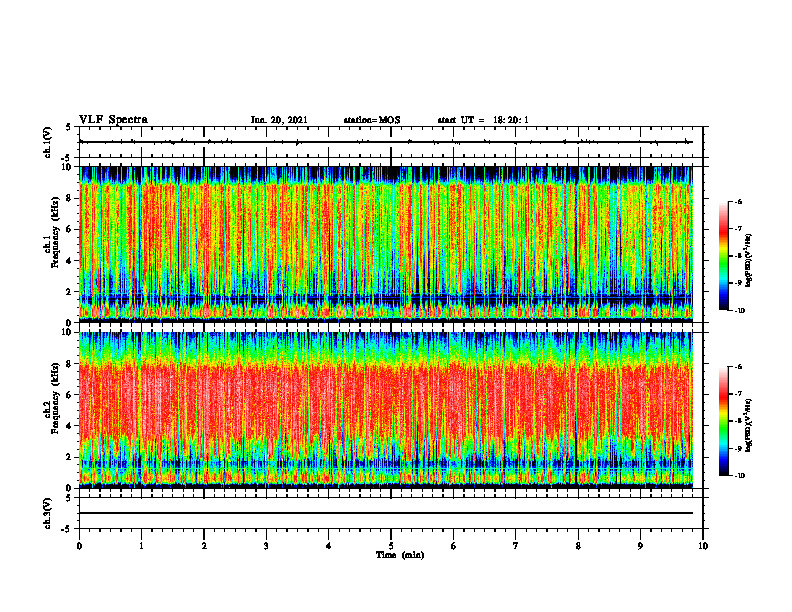Click the time axis tick label '9'
Viewport: 792px width, 612px height.
point(640,546)
